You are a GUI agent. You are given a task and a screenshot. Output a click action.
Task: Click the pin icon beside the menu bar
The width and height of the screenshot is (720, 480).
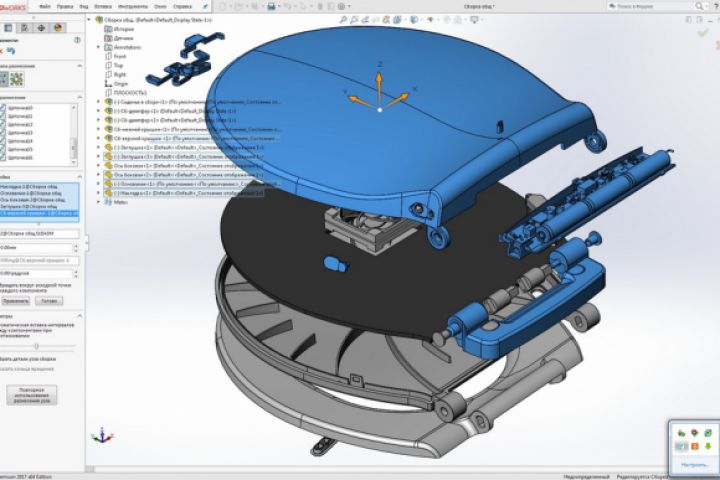pyautogui.click(x=205, y=6)
